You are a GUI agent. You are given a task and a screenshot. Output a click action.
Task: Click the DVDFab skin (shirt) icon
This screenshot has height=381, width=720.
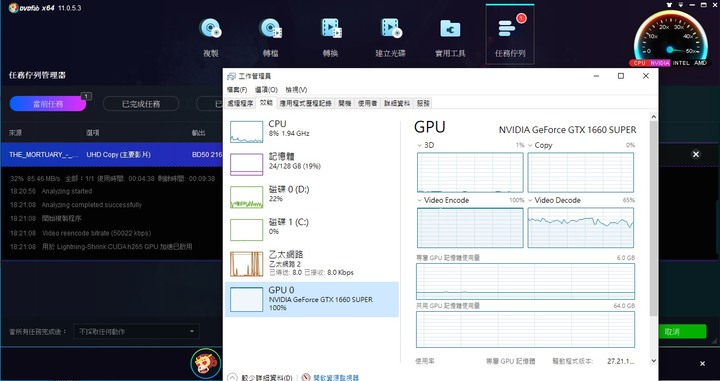click(669, 5)
